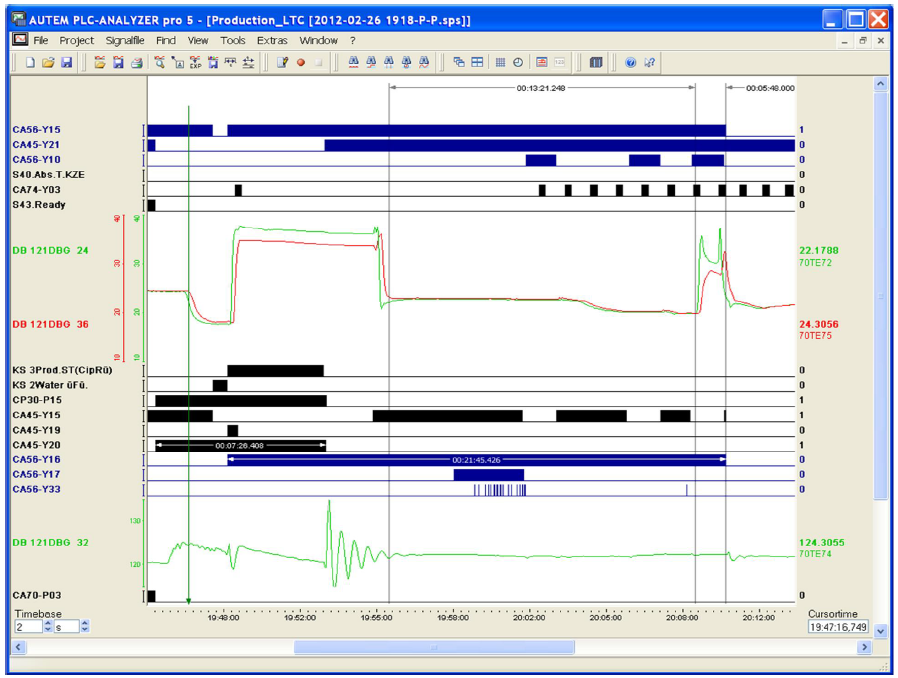Click the tile windows icon
The image size is (898, 678).
click(477, 62)
